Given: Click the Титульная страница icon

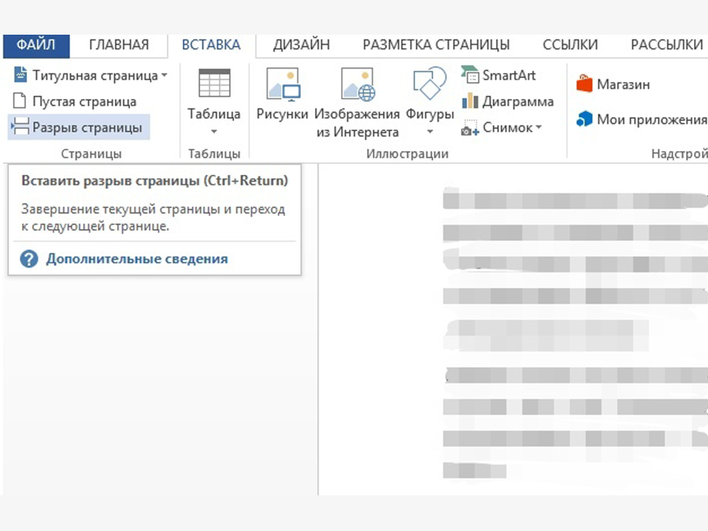Looking at the screenshot, I should point(20,75).
